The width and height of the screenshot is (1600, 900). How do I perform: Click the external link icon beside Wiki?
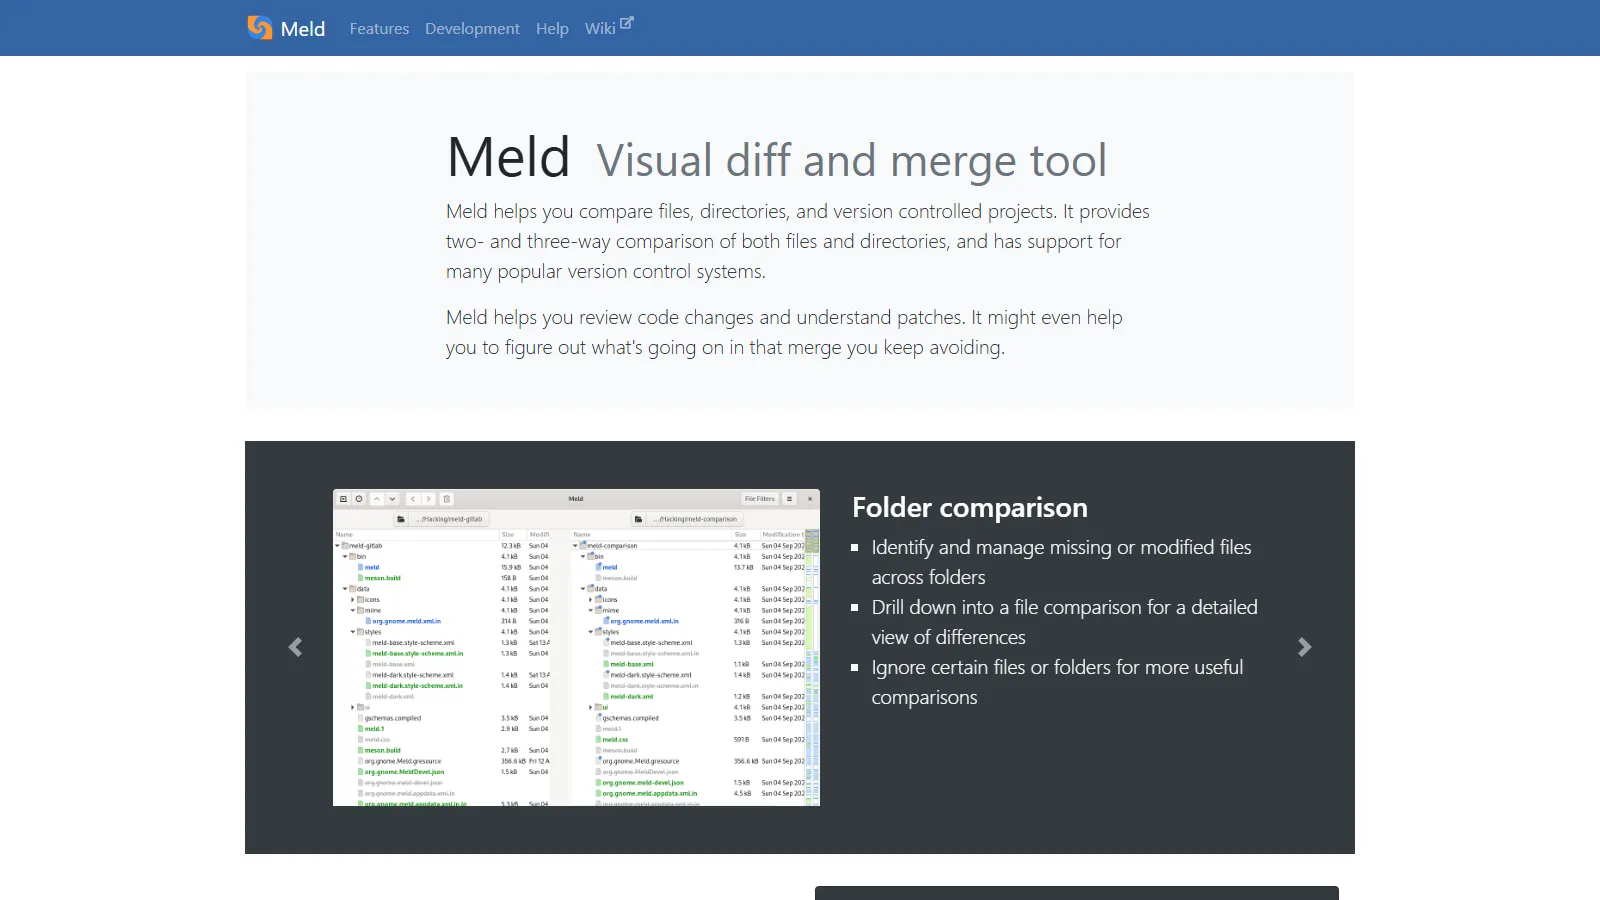627,23
